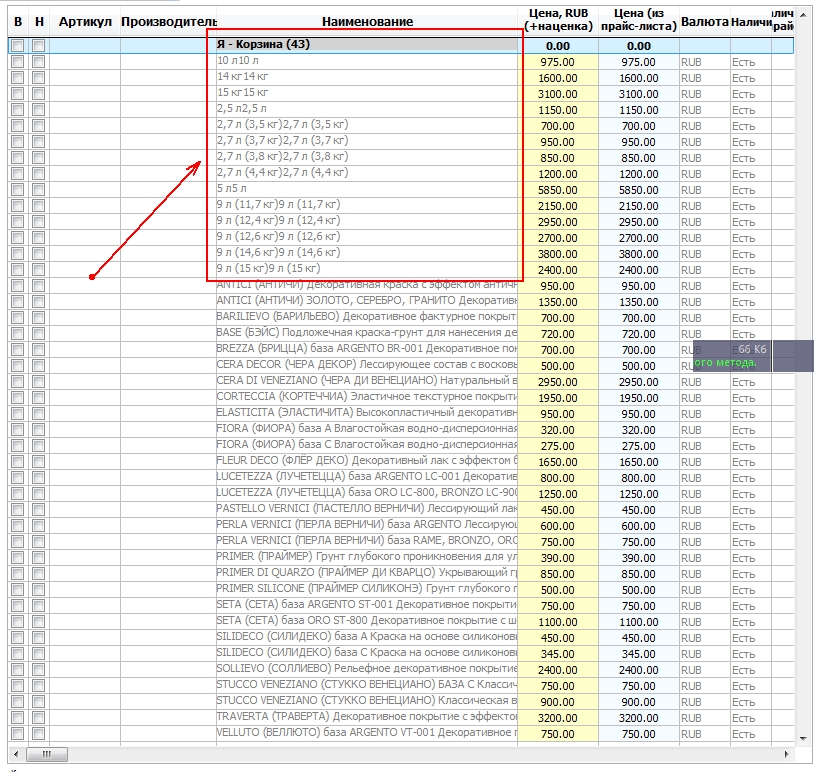Select the PASTELLO VERNICI row

(401, 510)
